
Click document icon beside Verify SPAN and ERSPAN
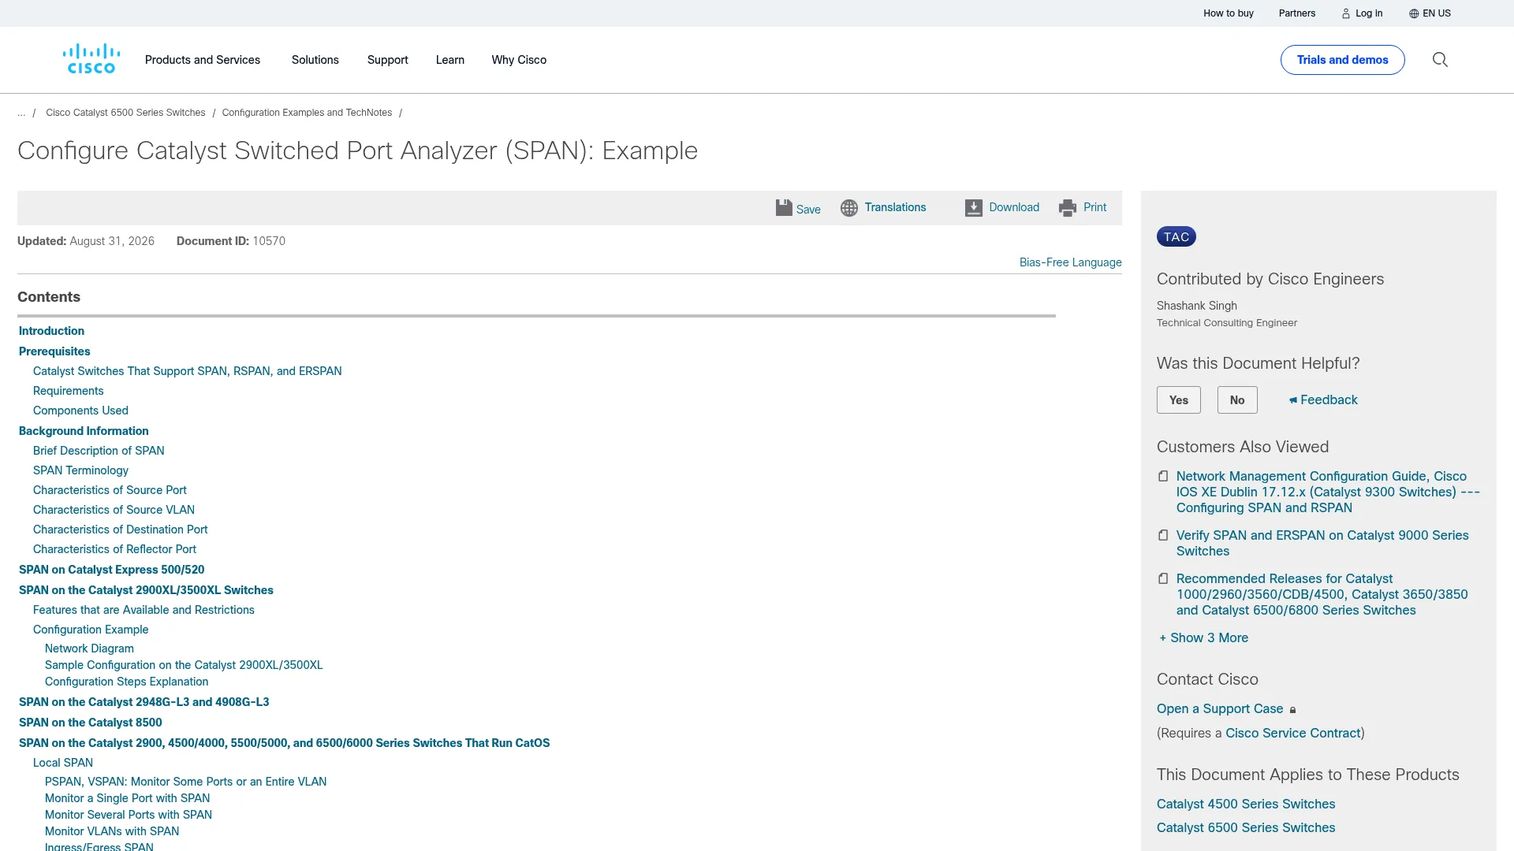1163,536
